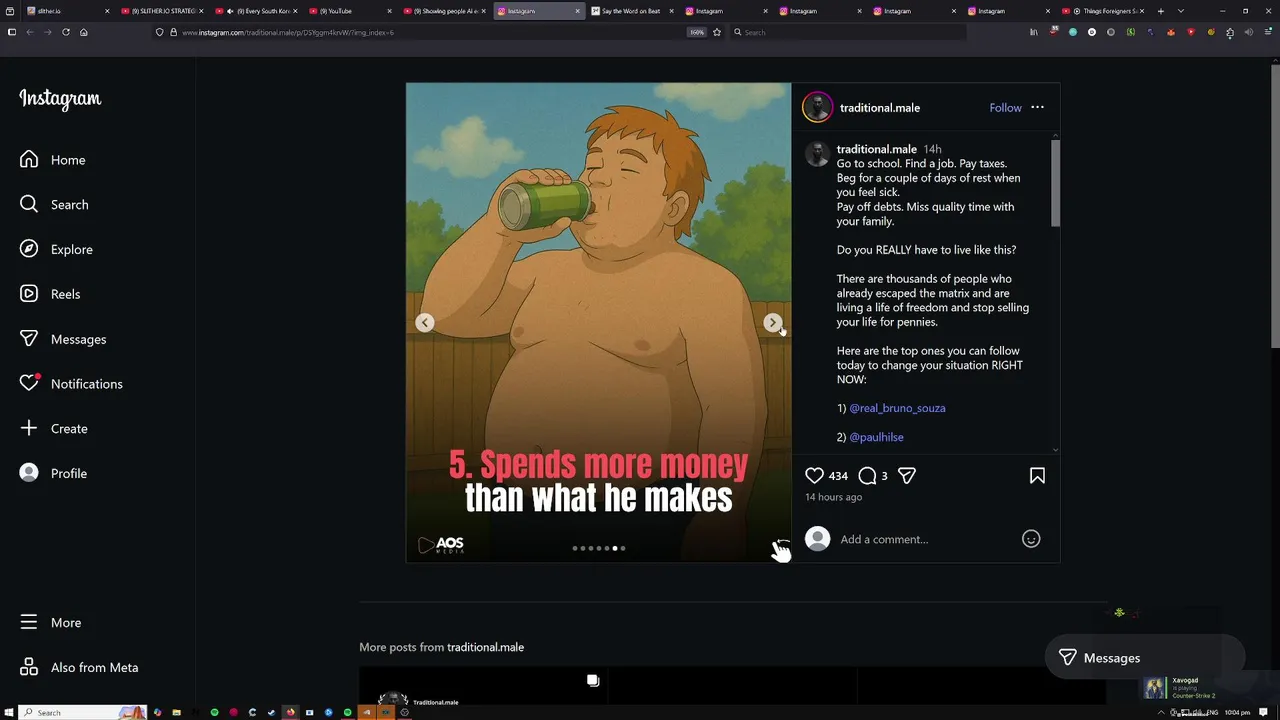Open traditional.male link under More posts
The height and width of the screenshot is (720, 1280).
485,647
